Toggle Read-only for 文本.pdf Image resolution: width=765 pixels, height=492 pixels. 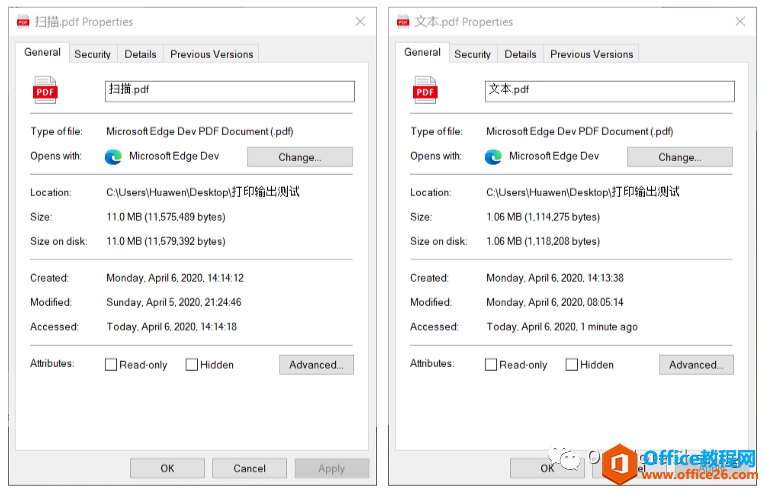click(x=491, y=365)
